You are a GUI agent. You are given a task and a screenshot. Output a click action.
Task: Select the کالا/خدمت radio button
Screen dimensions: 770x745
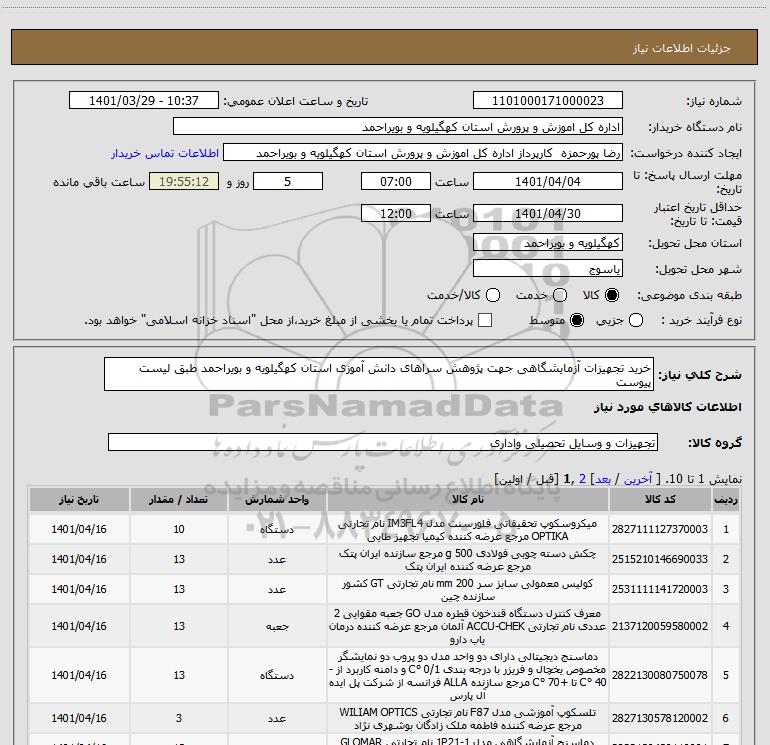(x=493, y=295)
